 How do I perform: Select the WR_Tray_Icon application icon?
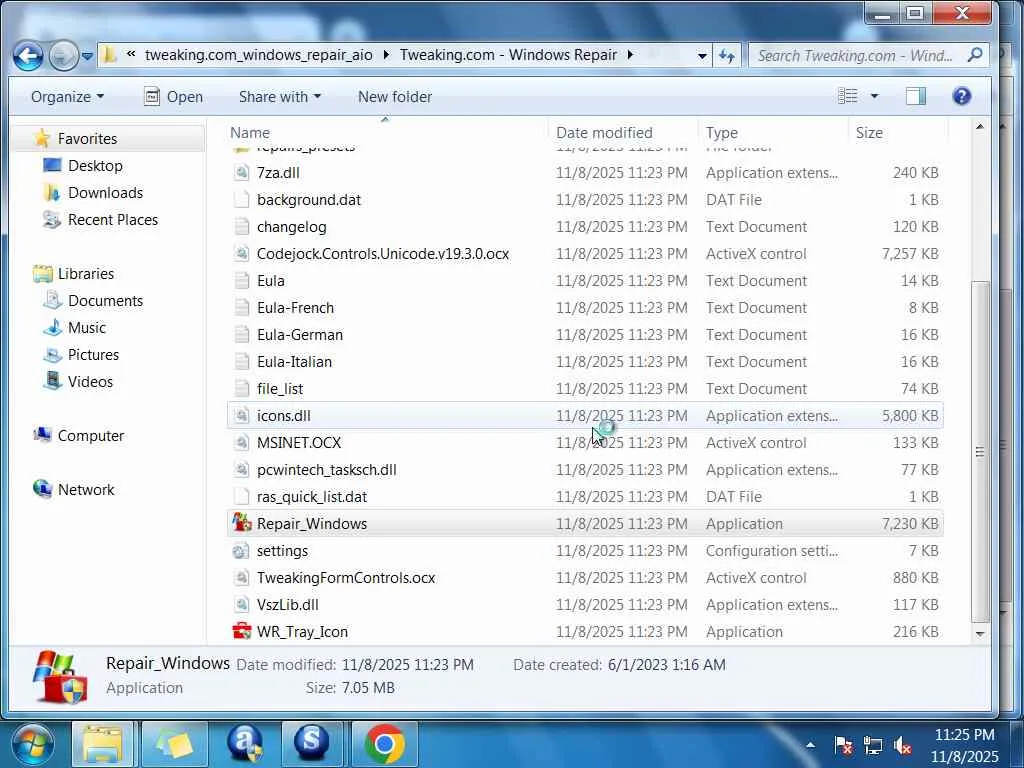click(242, 632)
